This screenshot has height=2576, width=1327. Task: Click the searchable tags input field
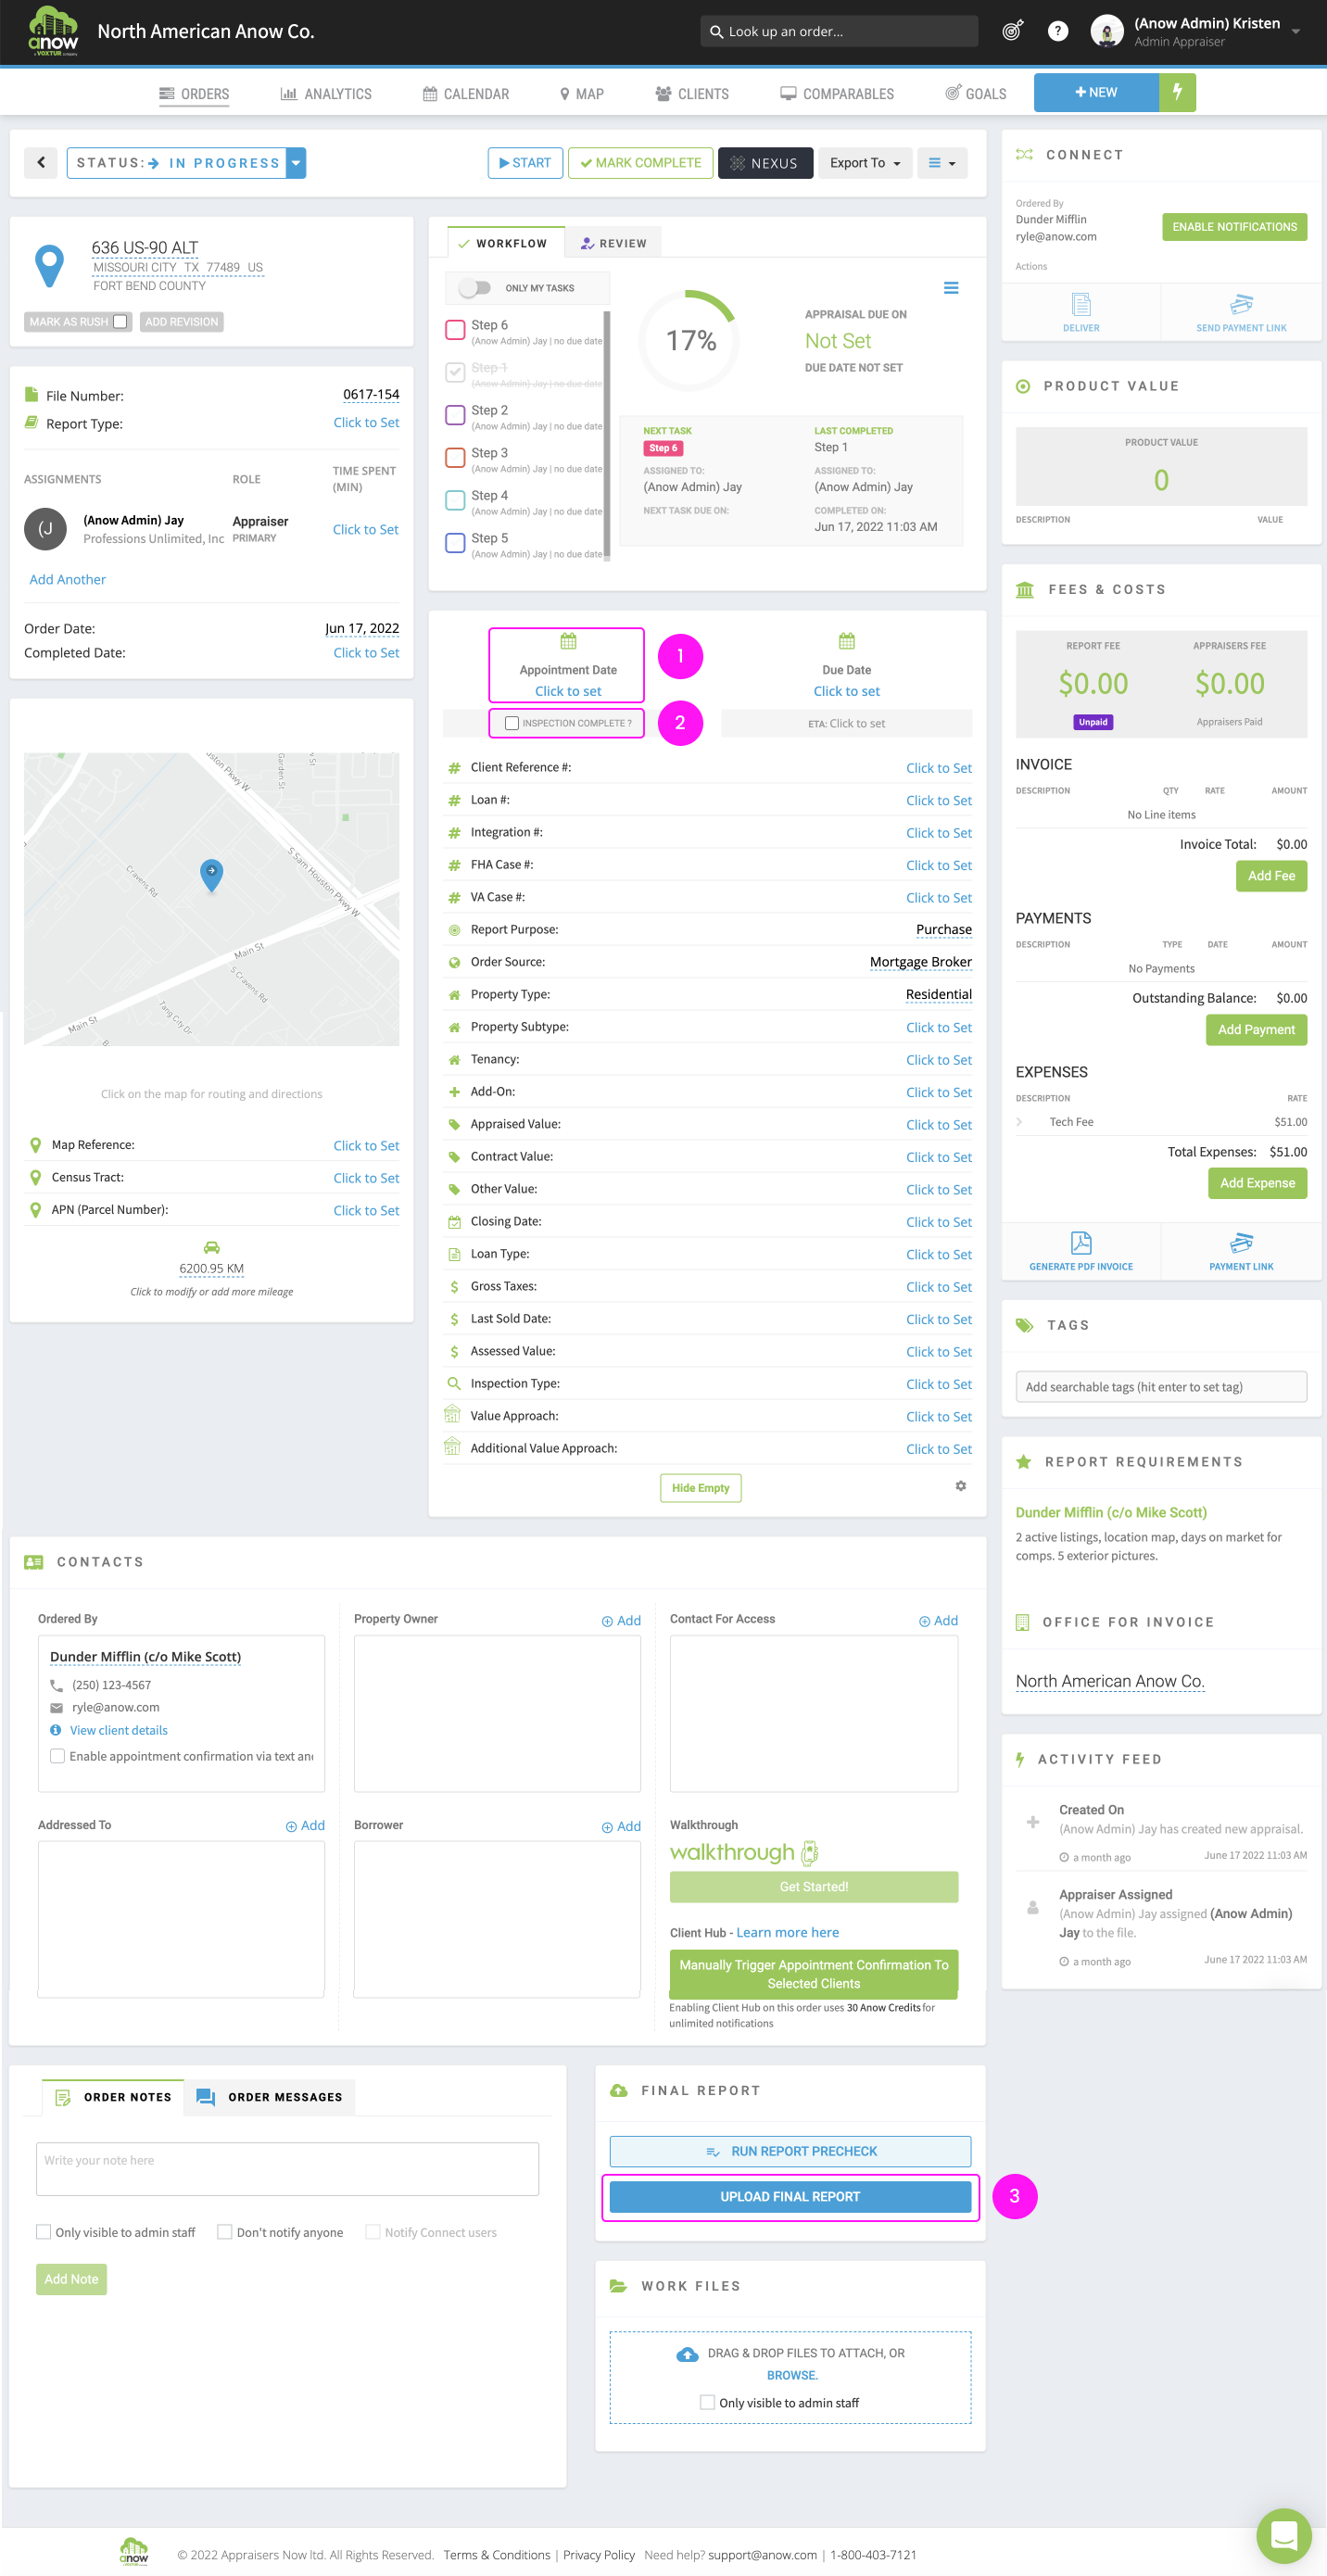tap(1161, 1386)
